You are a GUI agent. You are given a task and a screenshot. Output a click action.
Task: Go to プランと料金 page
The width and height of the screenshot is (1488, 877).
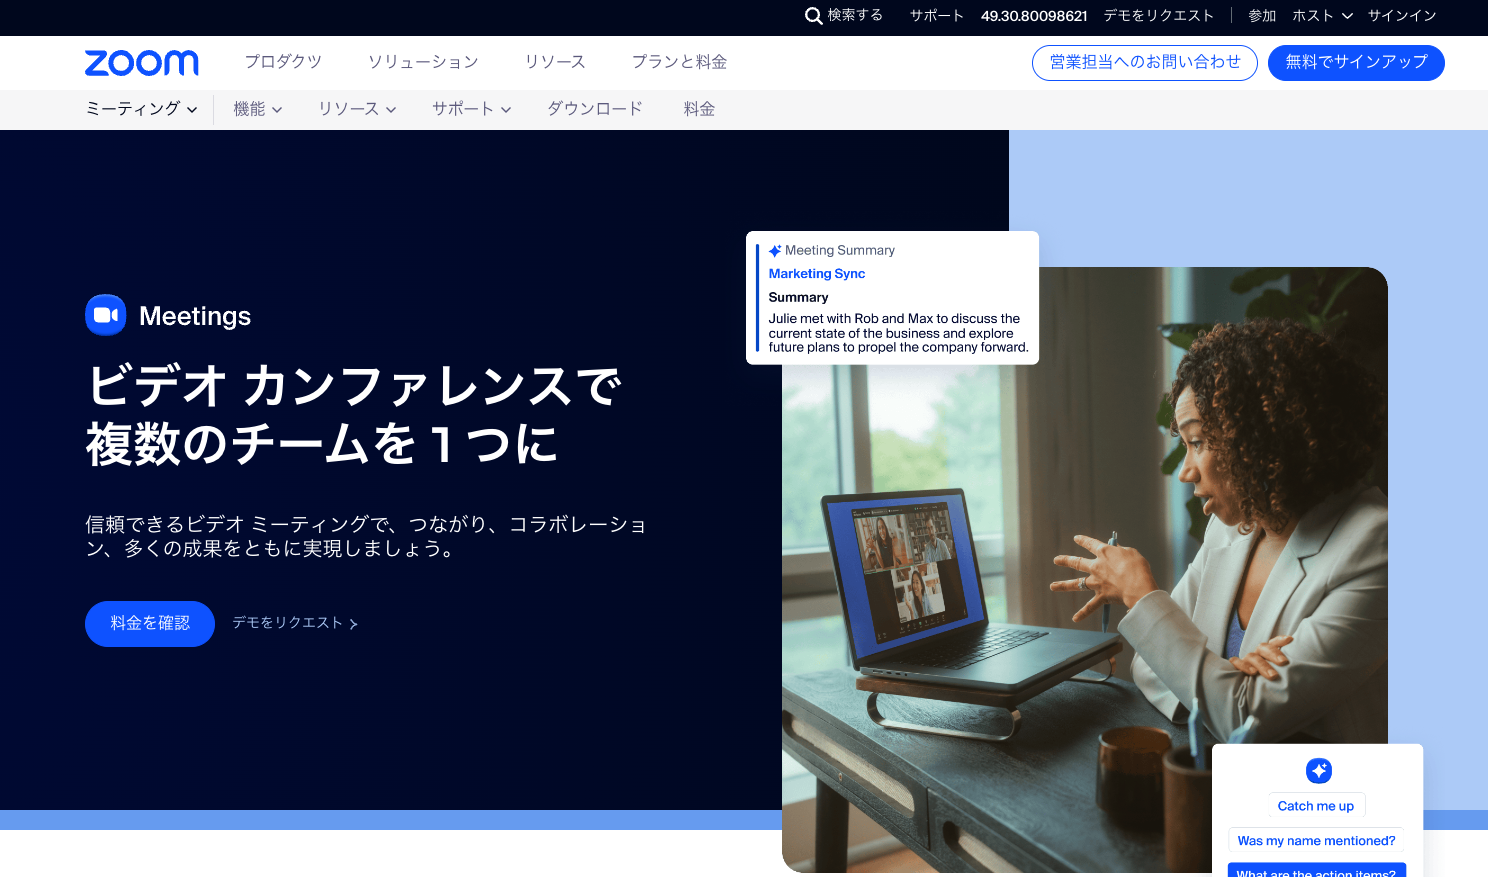point(679,62)
